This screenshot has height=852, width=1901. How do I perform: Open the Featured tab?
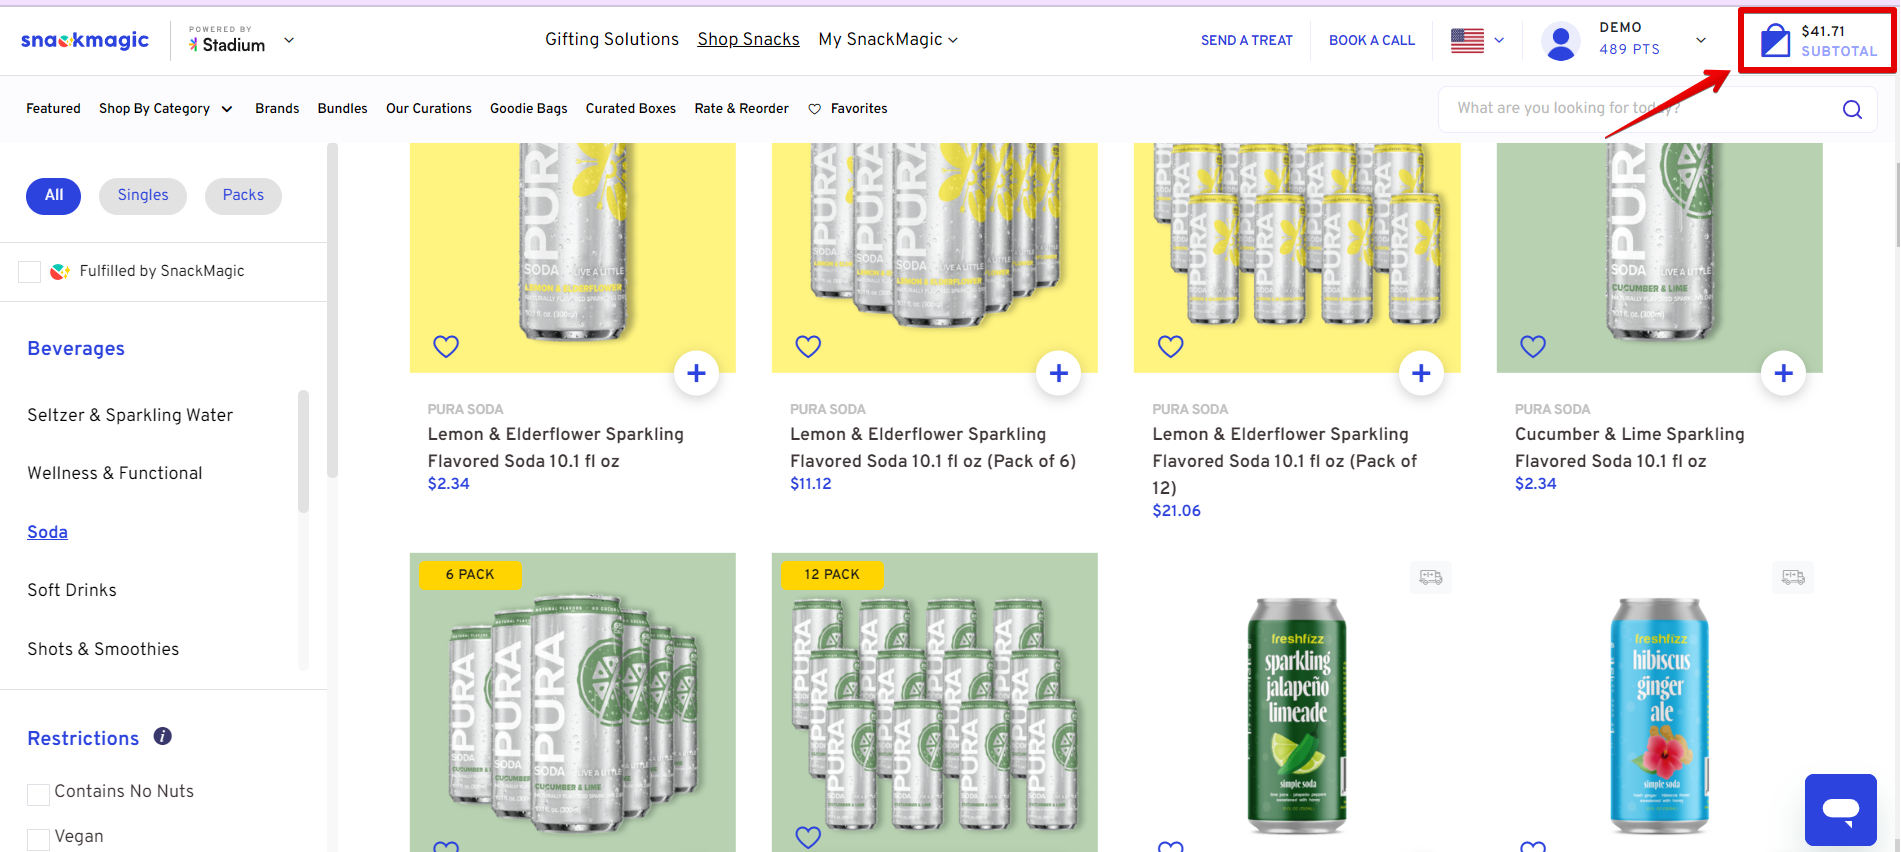coord(53,108)
